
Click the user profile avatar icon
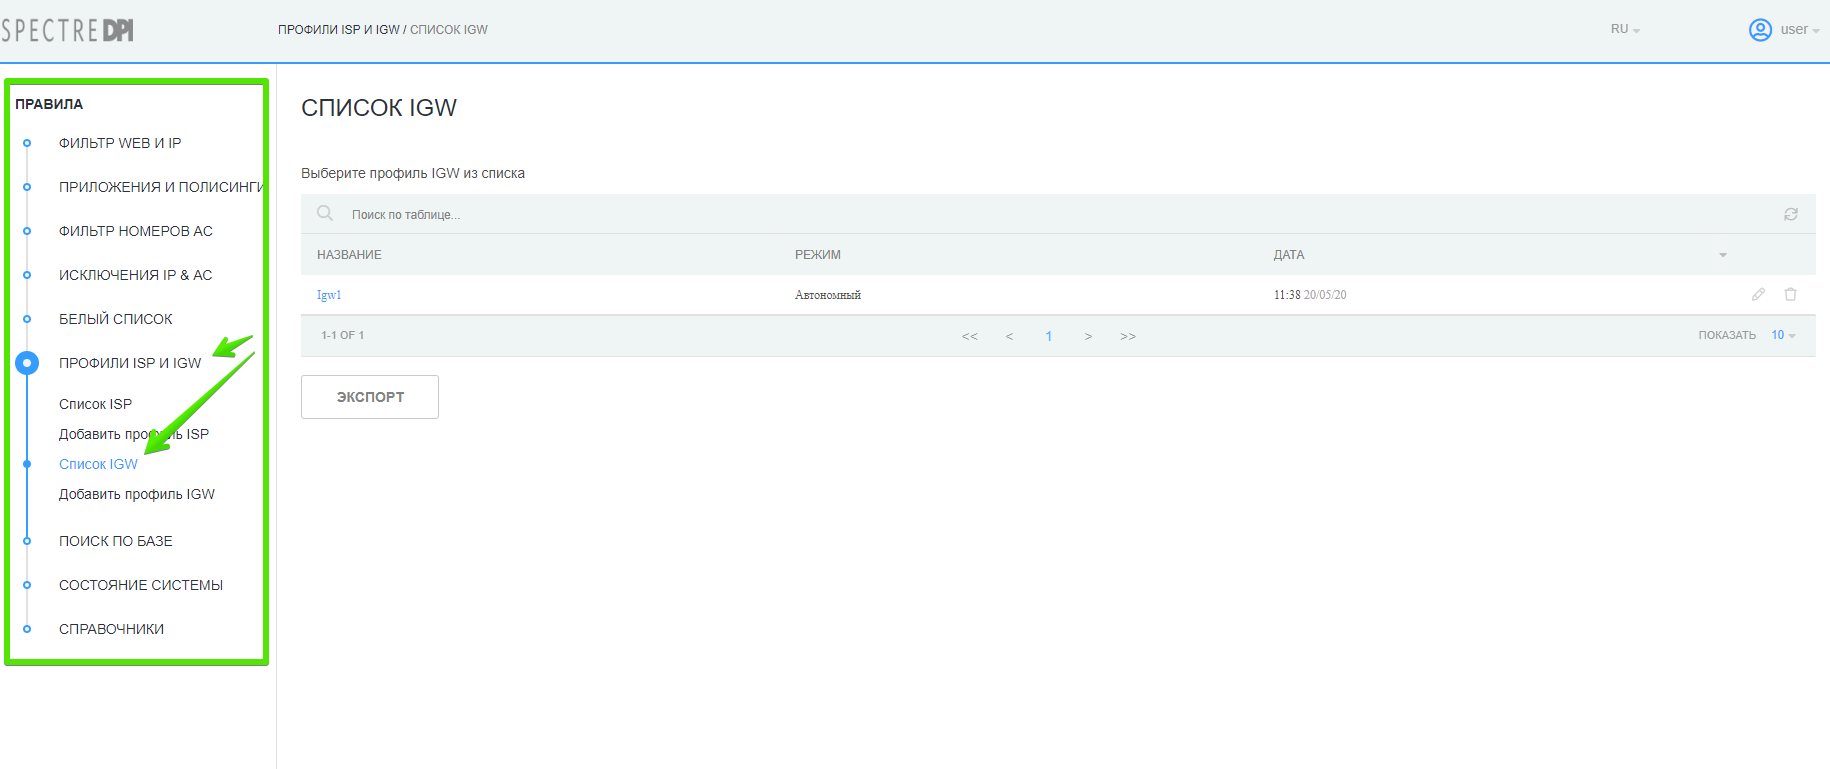pos(1760,30)
